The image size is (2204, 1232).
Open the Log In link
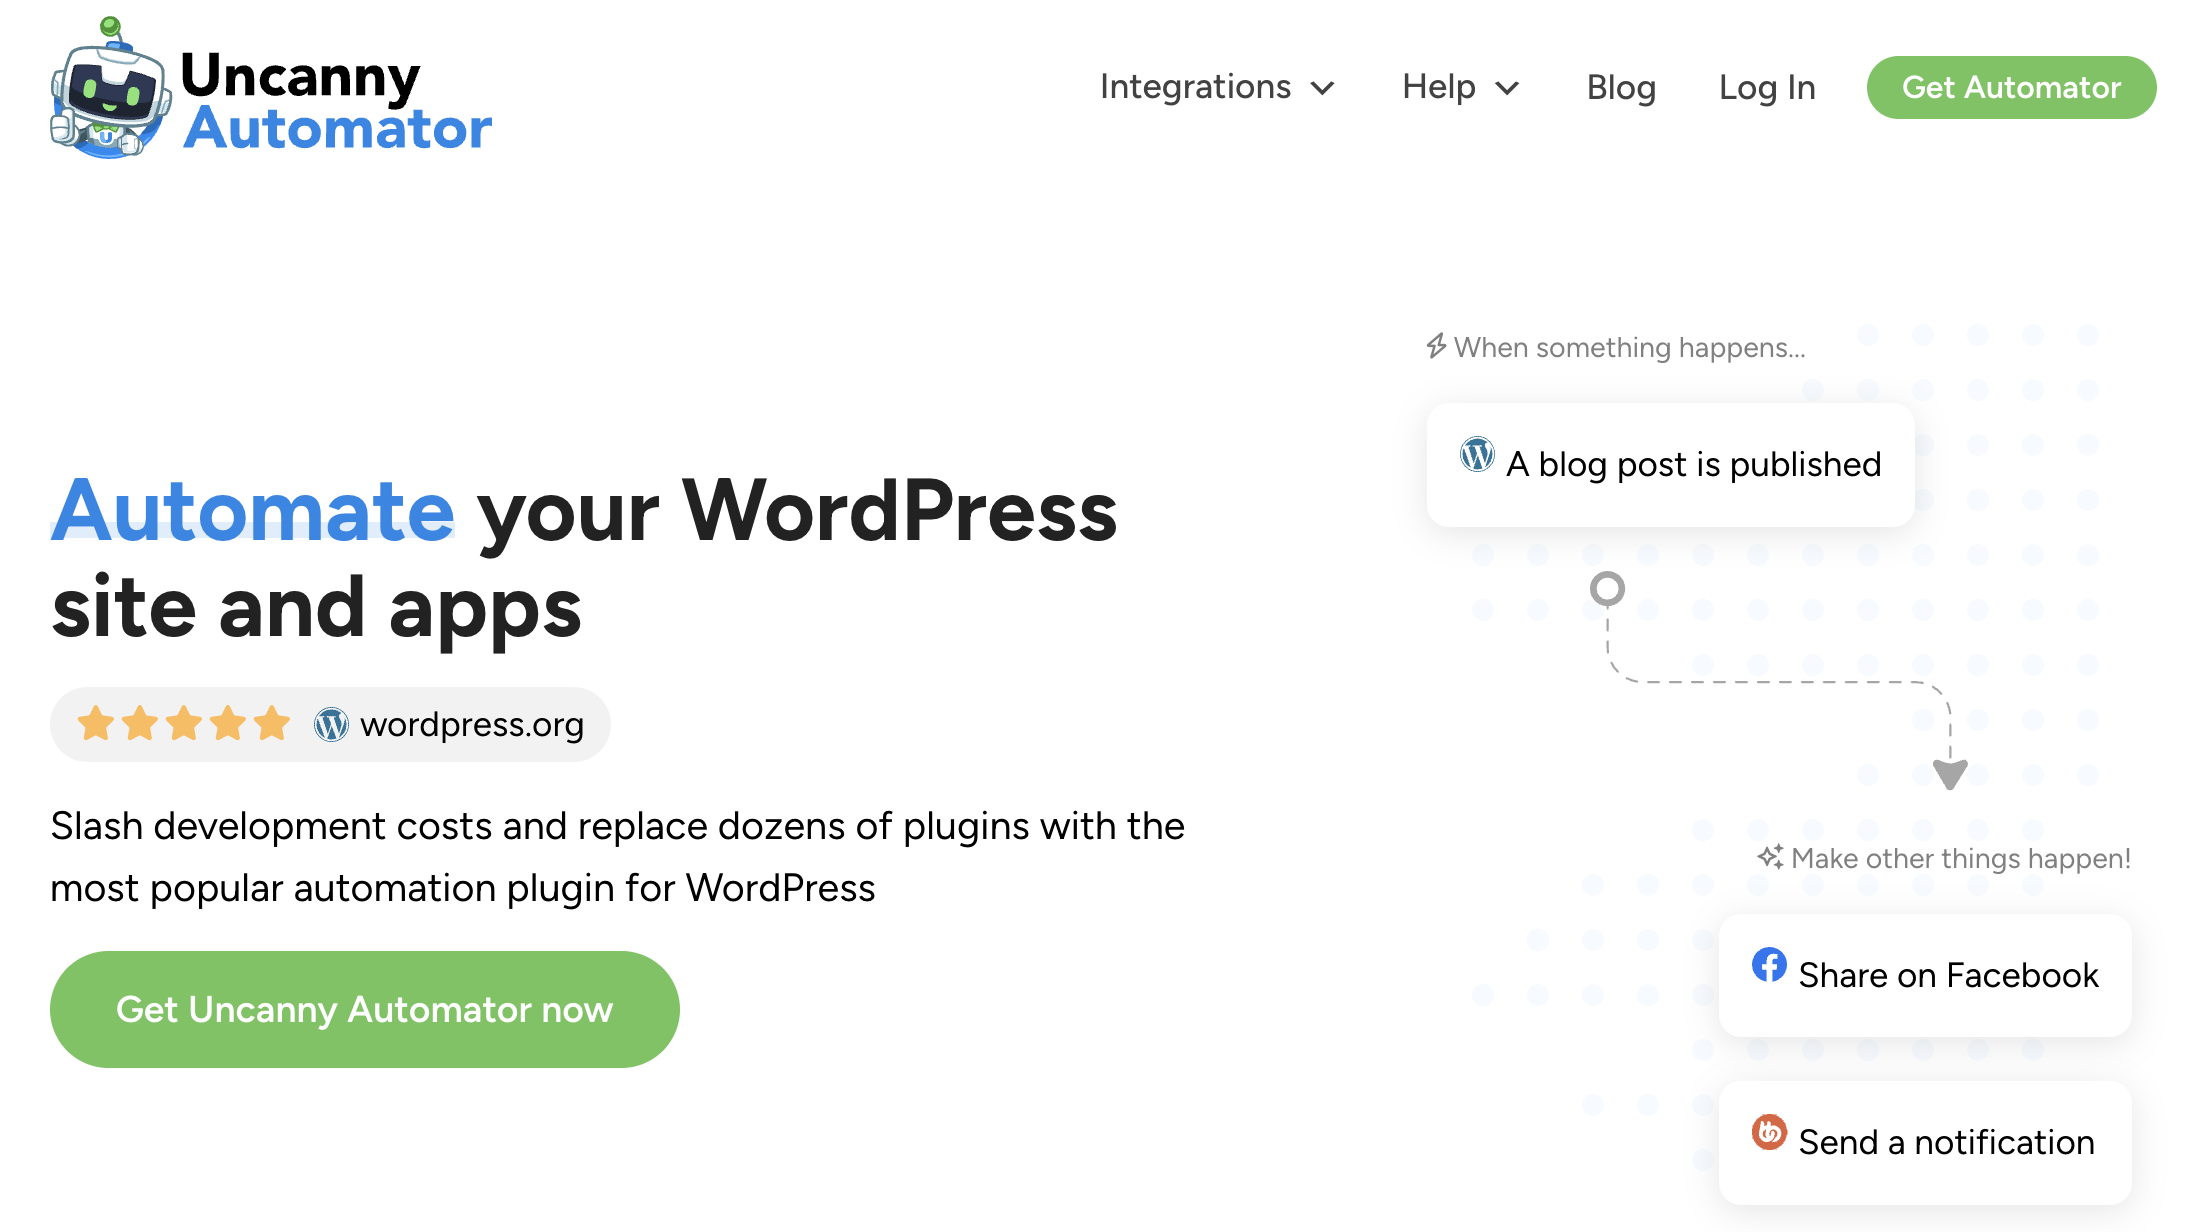(x=1767, y=87)
